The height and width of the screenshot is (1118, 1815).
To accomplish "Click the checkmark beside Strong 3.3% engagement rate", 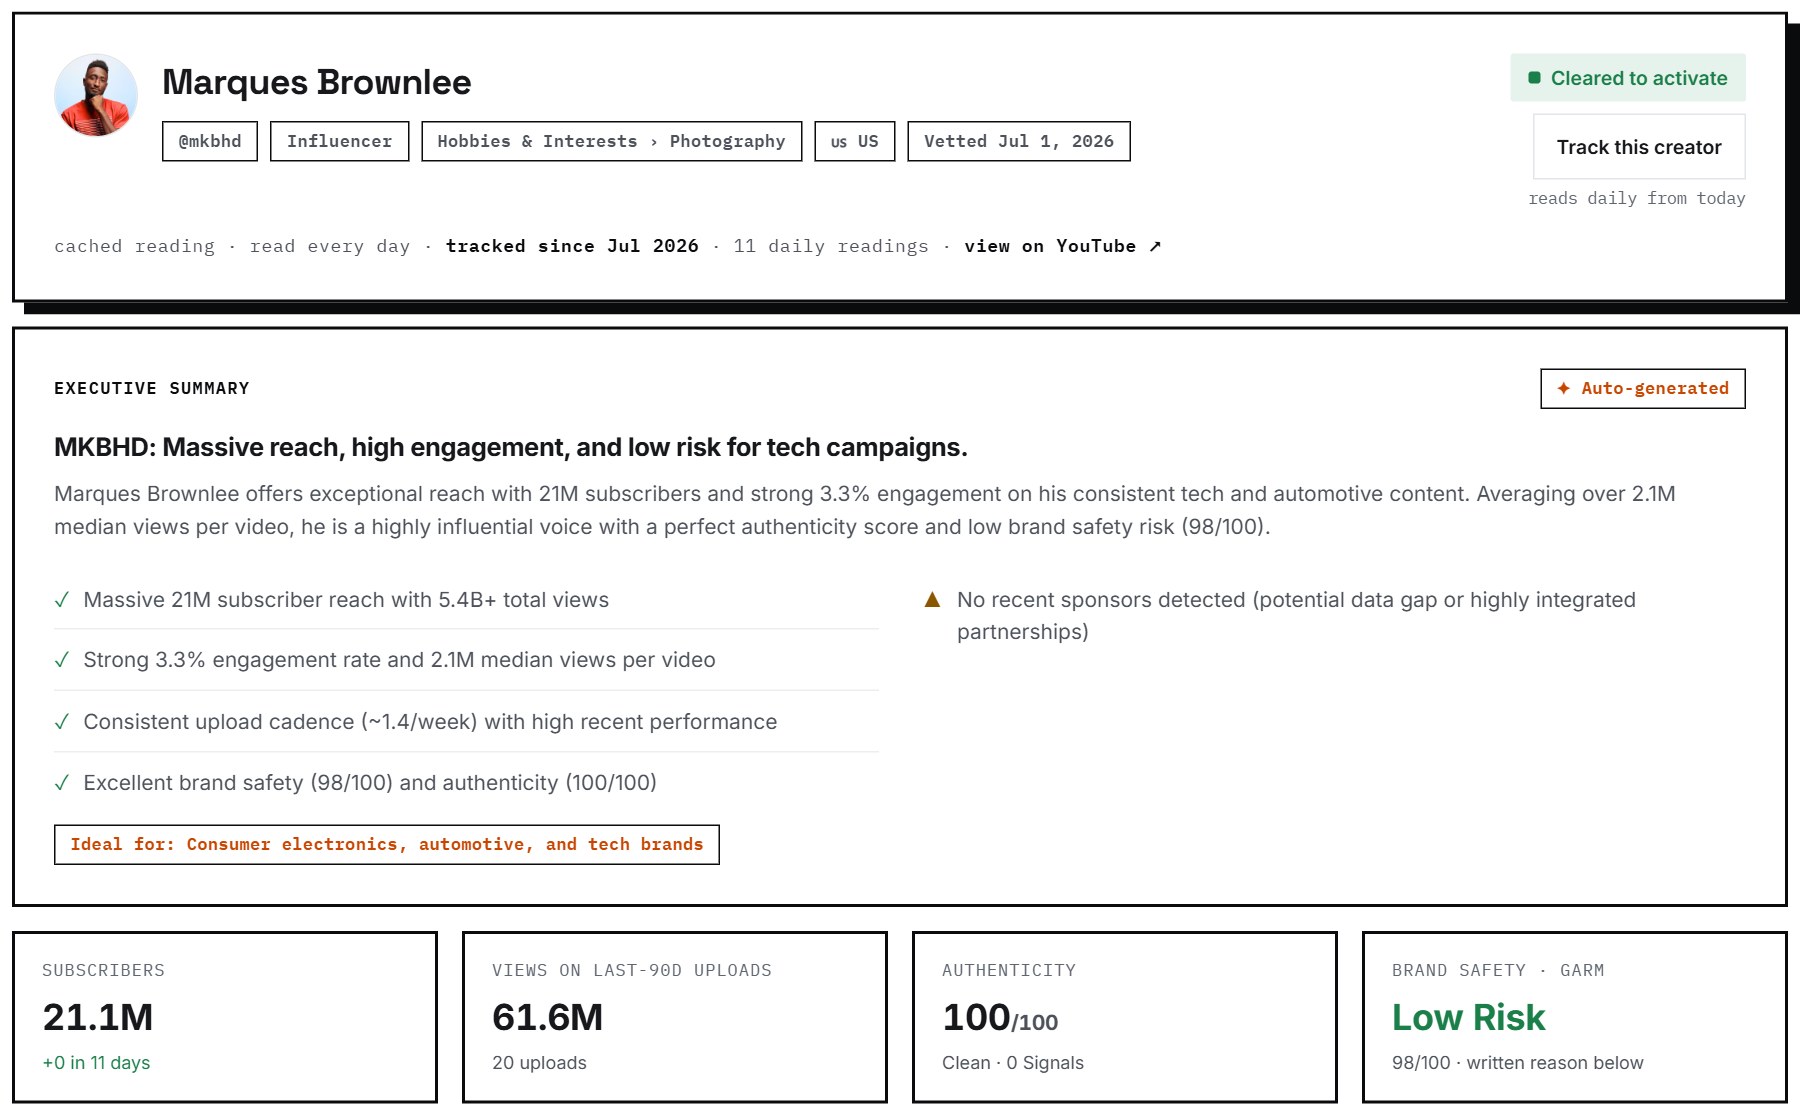I will click(x=62, y=660).
